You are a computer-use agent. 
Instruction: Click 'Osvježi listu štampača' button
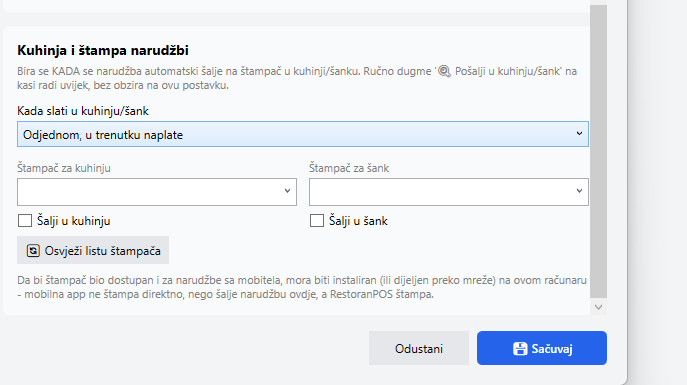coord(93,250)
